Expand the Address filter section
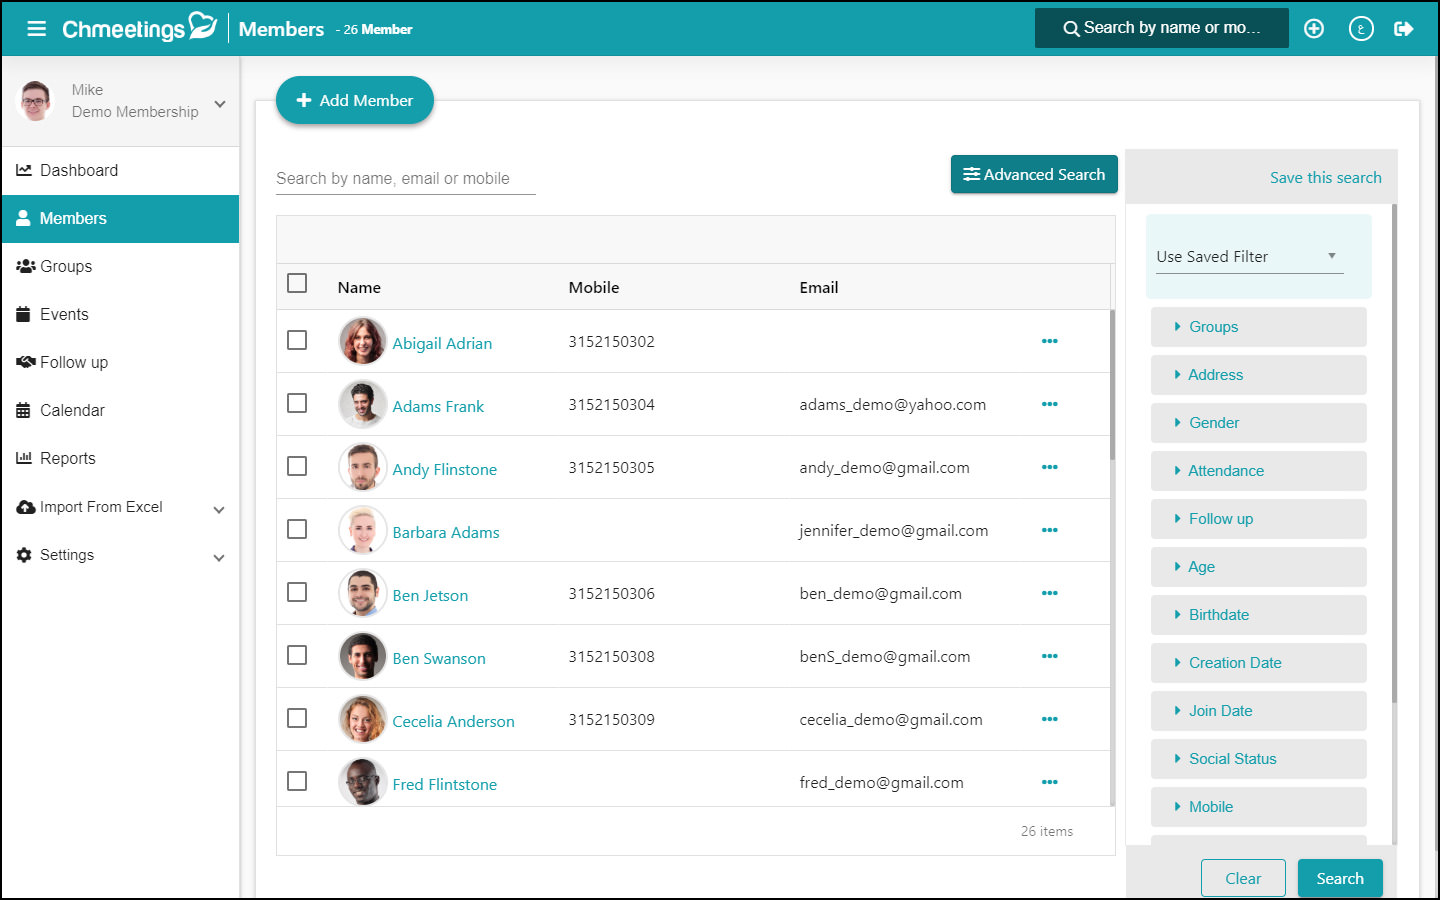The height and width of the screenshot is (900, 1440). [x=1258, y=375]
